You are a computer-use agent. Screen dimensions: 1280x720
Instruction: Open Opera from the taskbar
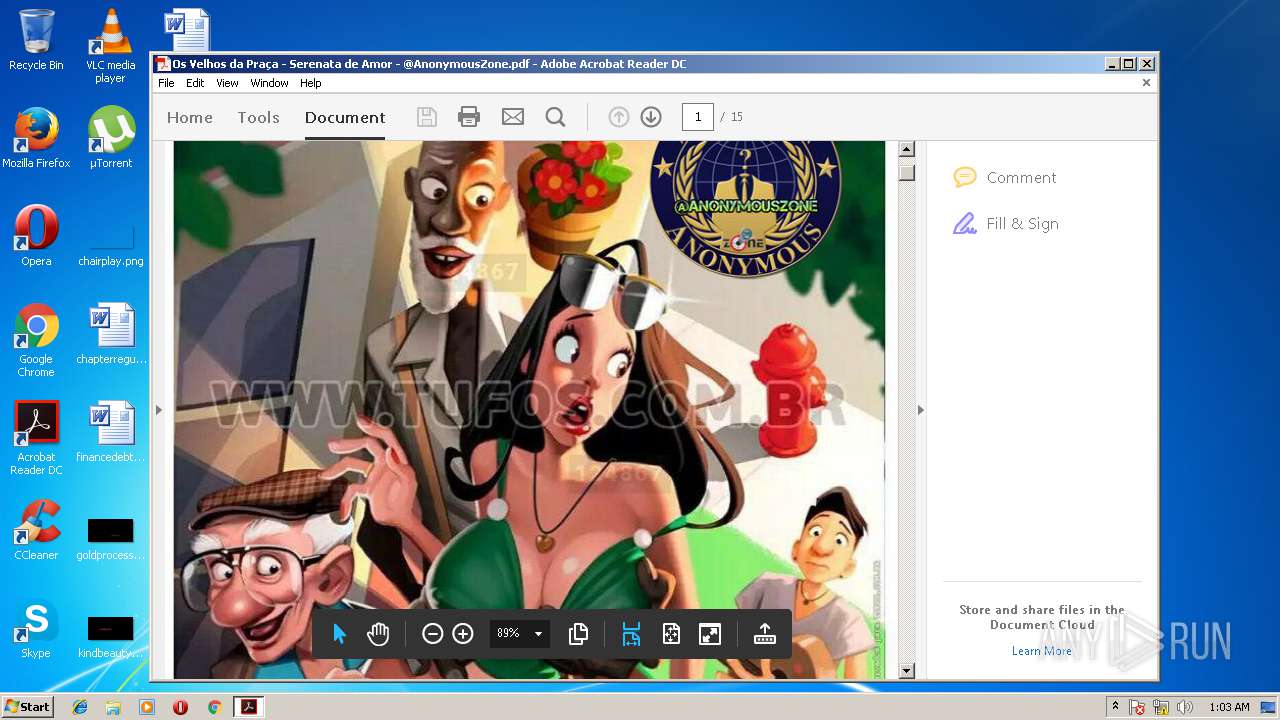(x=180, y=707)
